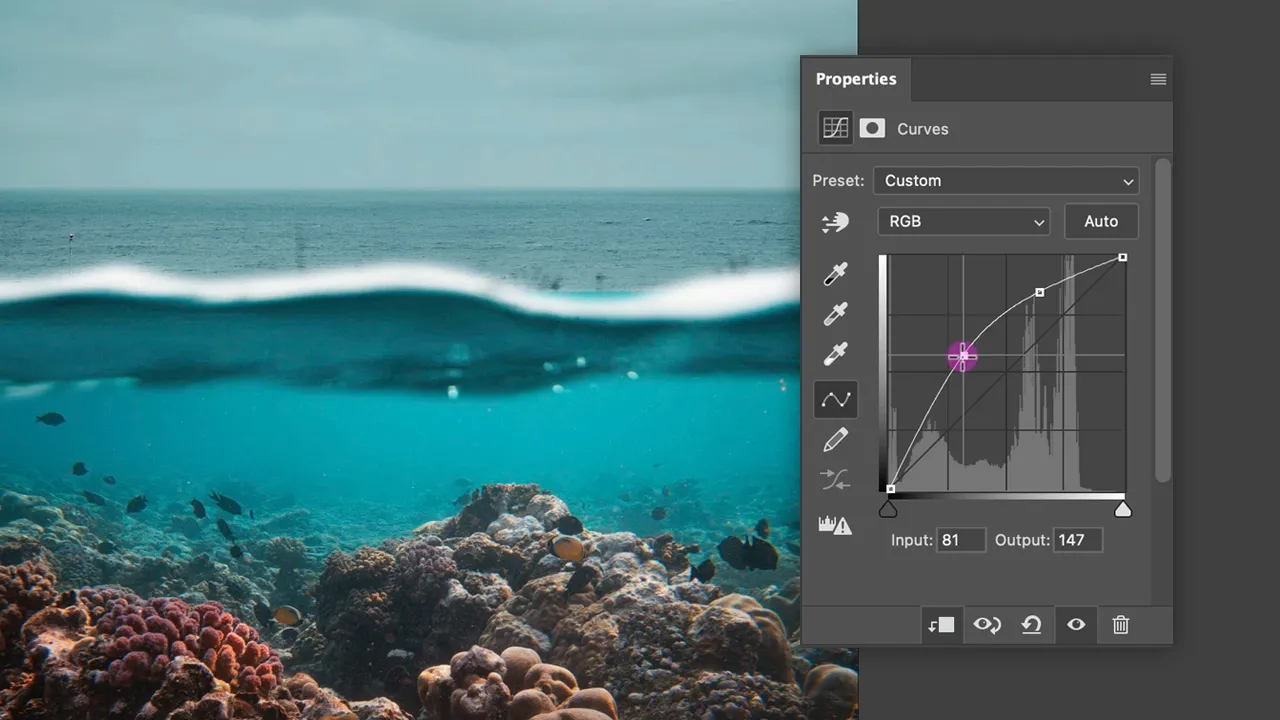Click the black point input slider
Viewport: 1280px width, 720px height.
888,510
